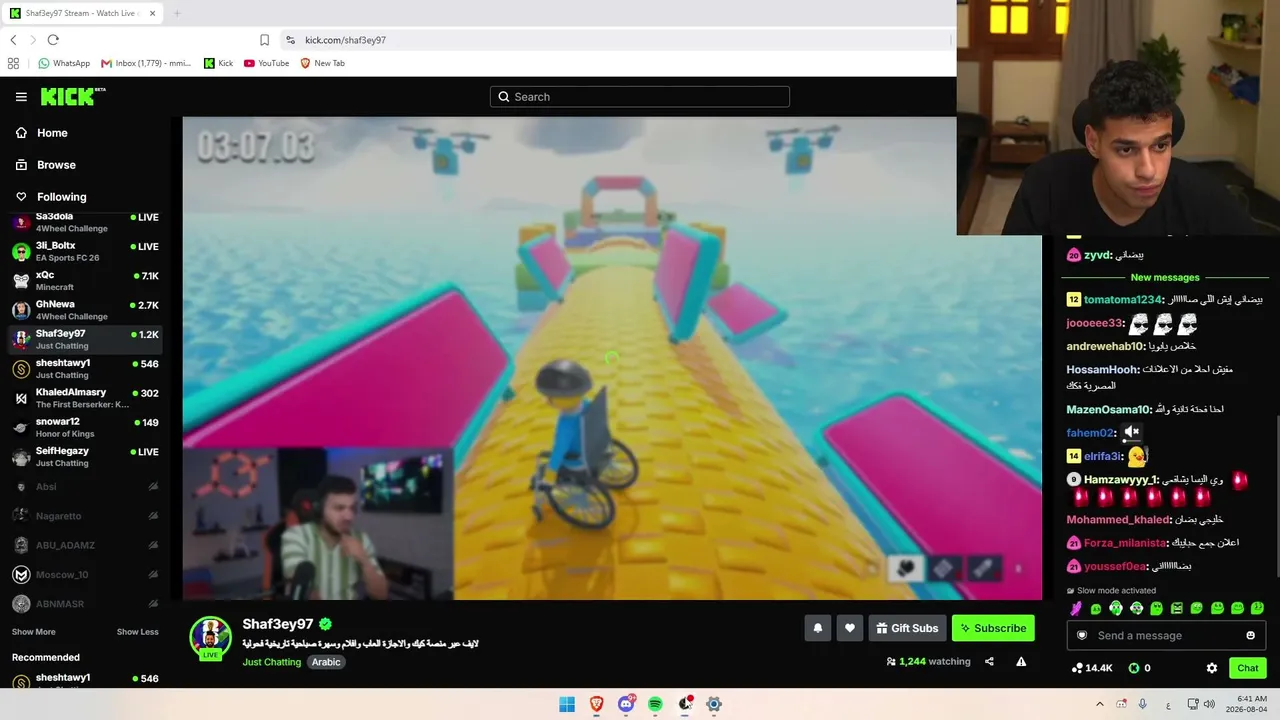View the 14.4K channel points balance
The width and height of the screenshot is (1280, 720).
[1092, 668]
